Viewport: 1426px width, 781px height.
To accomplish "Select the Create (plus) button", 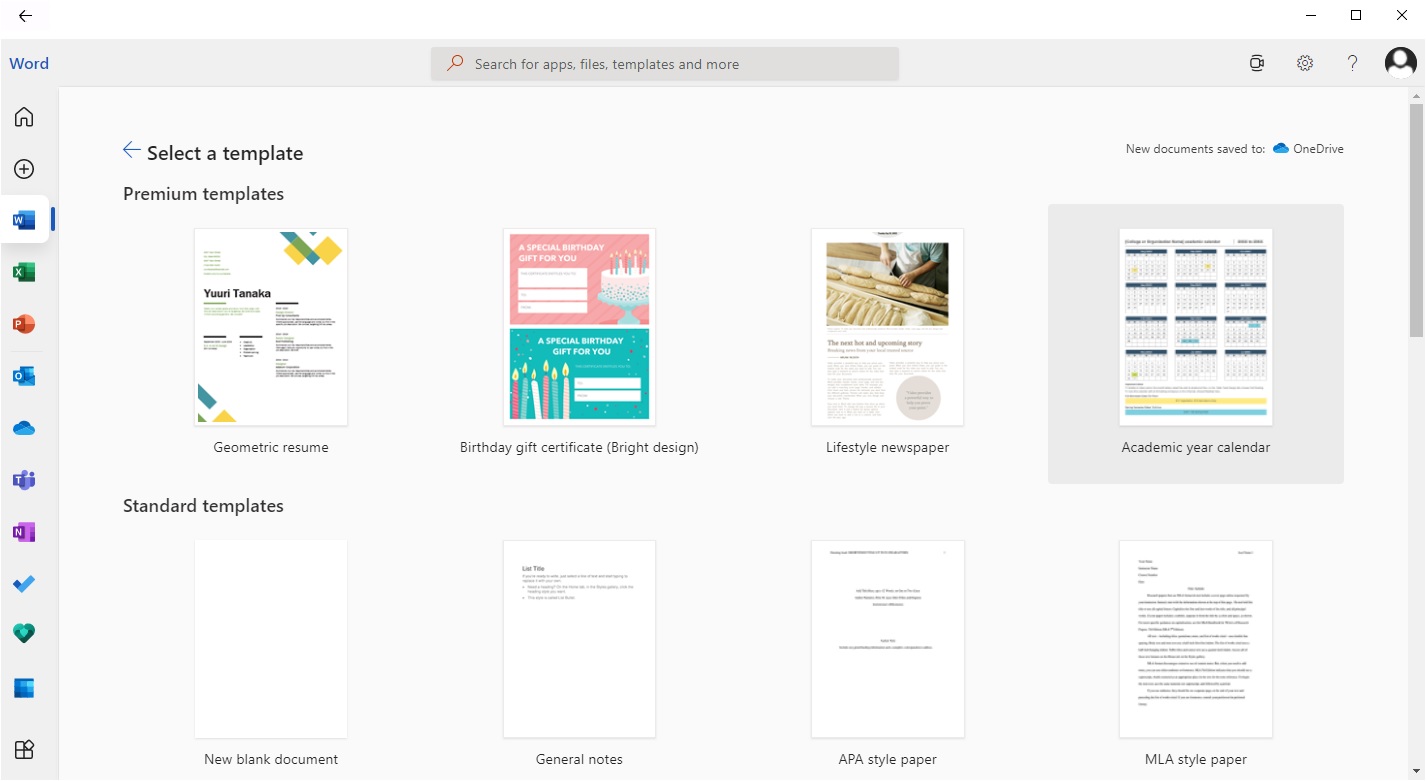I will 23,168.
